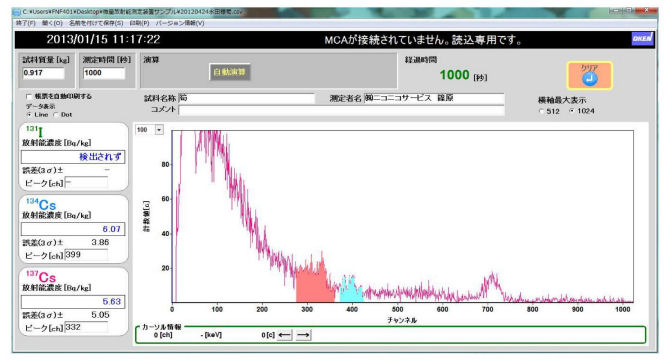
Task: Click the 137Cs error value 5.05
Action: [100, 315]
